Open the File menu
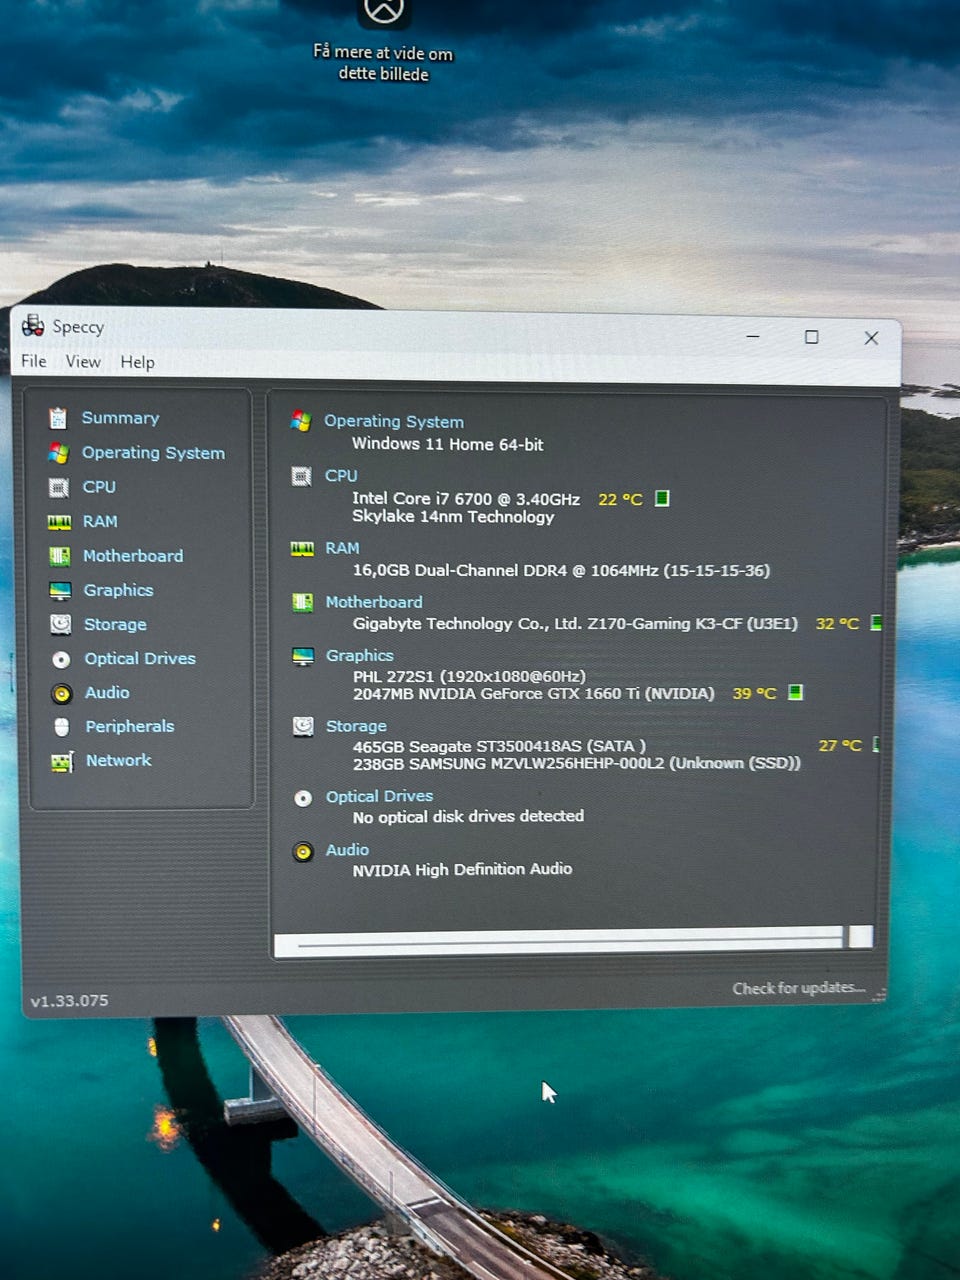 [x=34, y=361]
